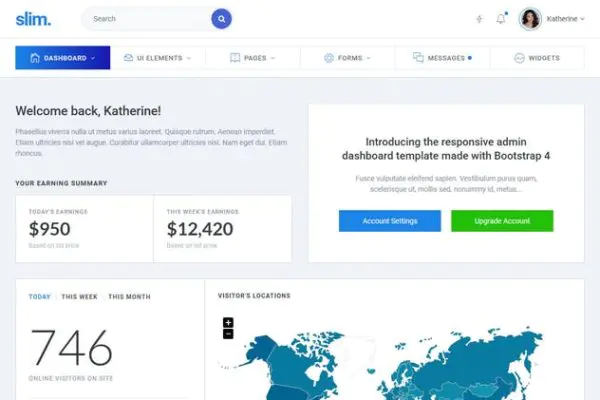
Task: Click the Widgets analytics icon
Action: tap(519, 58)
